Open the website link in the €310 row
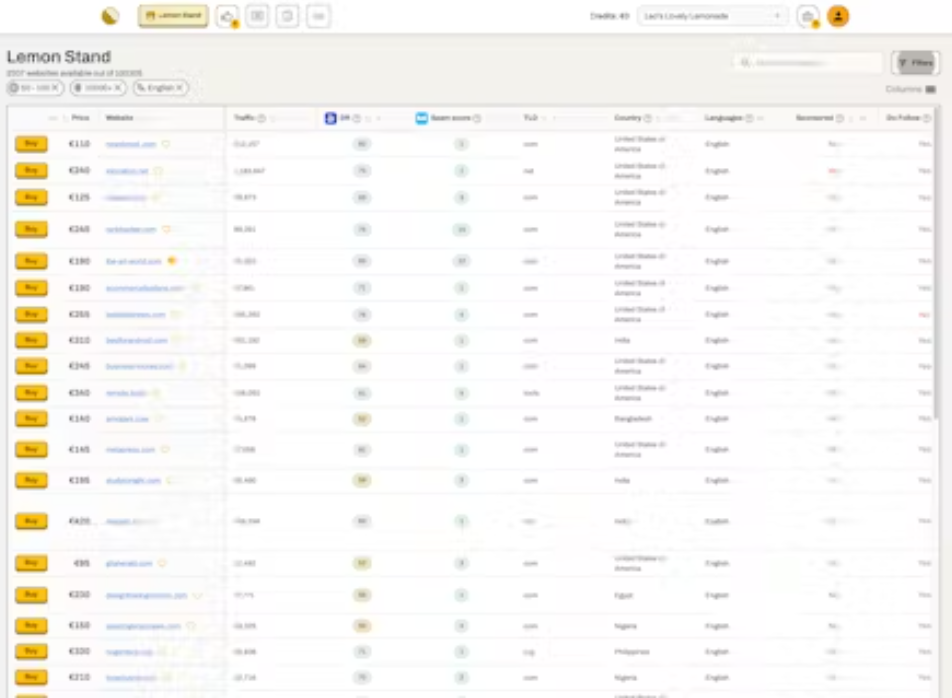The height and width of the screenshot is (698, 952). coord(137,341)
